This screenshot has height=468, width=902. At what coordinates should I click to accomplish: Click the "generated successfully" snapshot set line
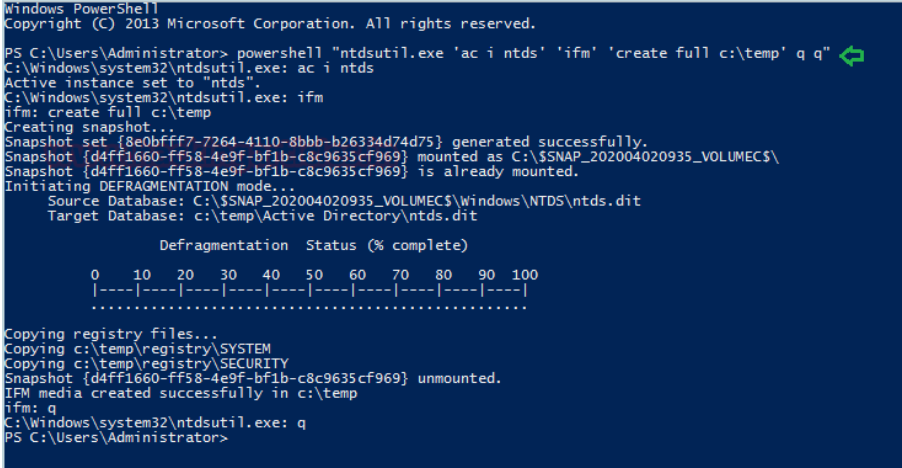pos(326,142)
